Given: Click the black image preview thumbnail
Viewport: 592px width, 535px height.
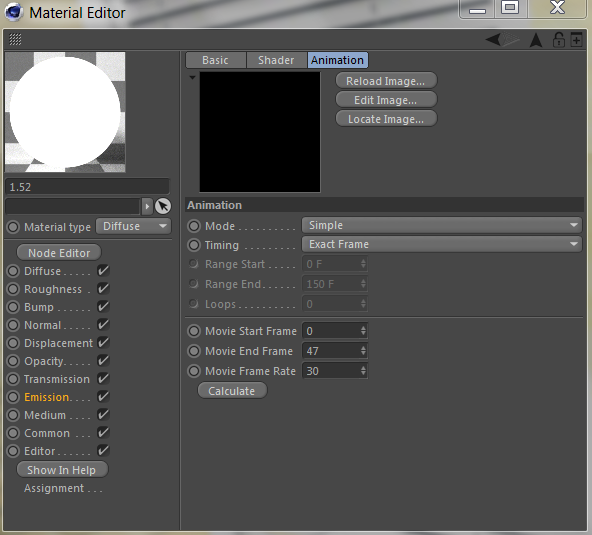Looking at the screenshot, I should (260, 132).
